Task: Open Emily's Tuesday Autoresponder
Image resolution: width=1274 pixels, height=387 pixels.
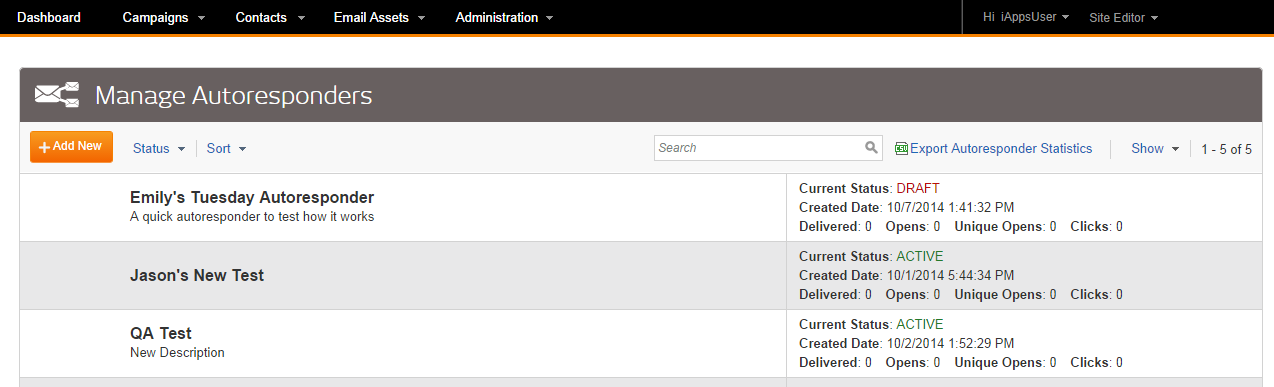Action: click(x=252, y=197)
